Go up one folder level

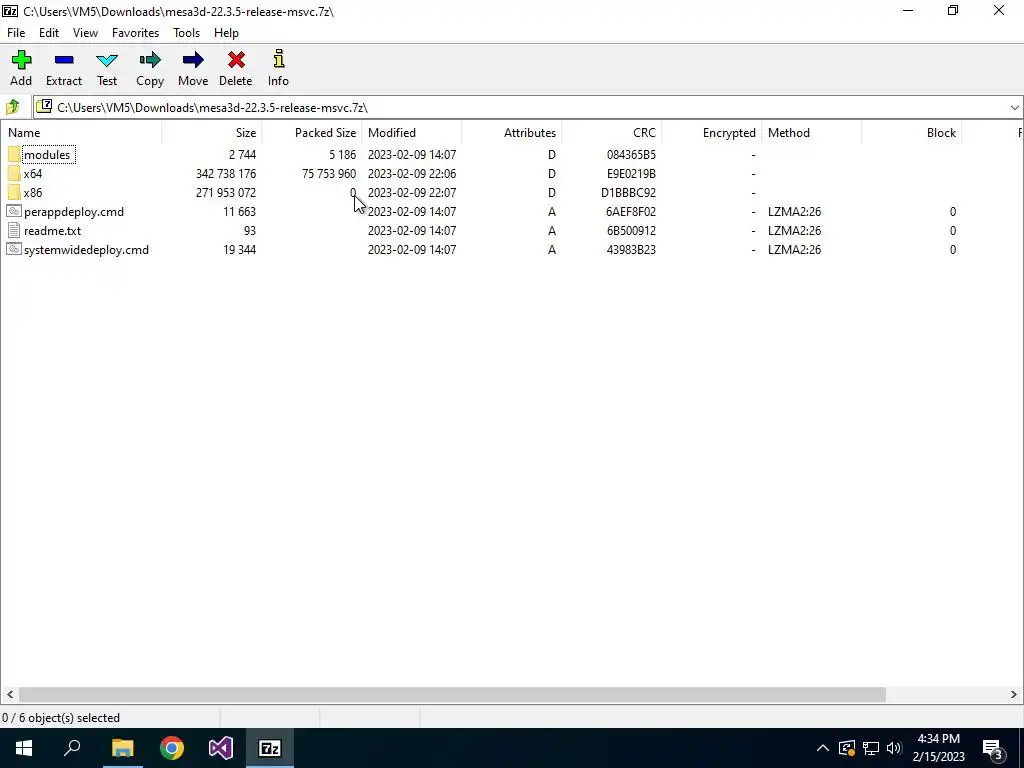pyautogui.click(x=12, y=107)
